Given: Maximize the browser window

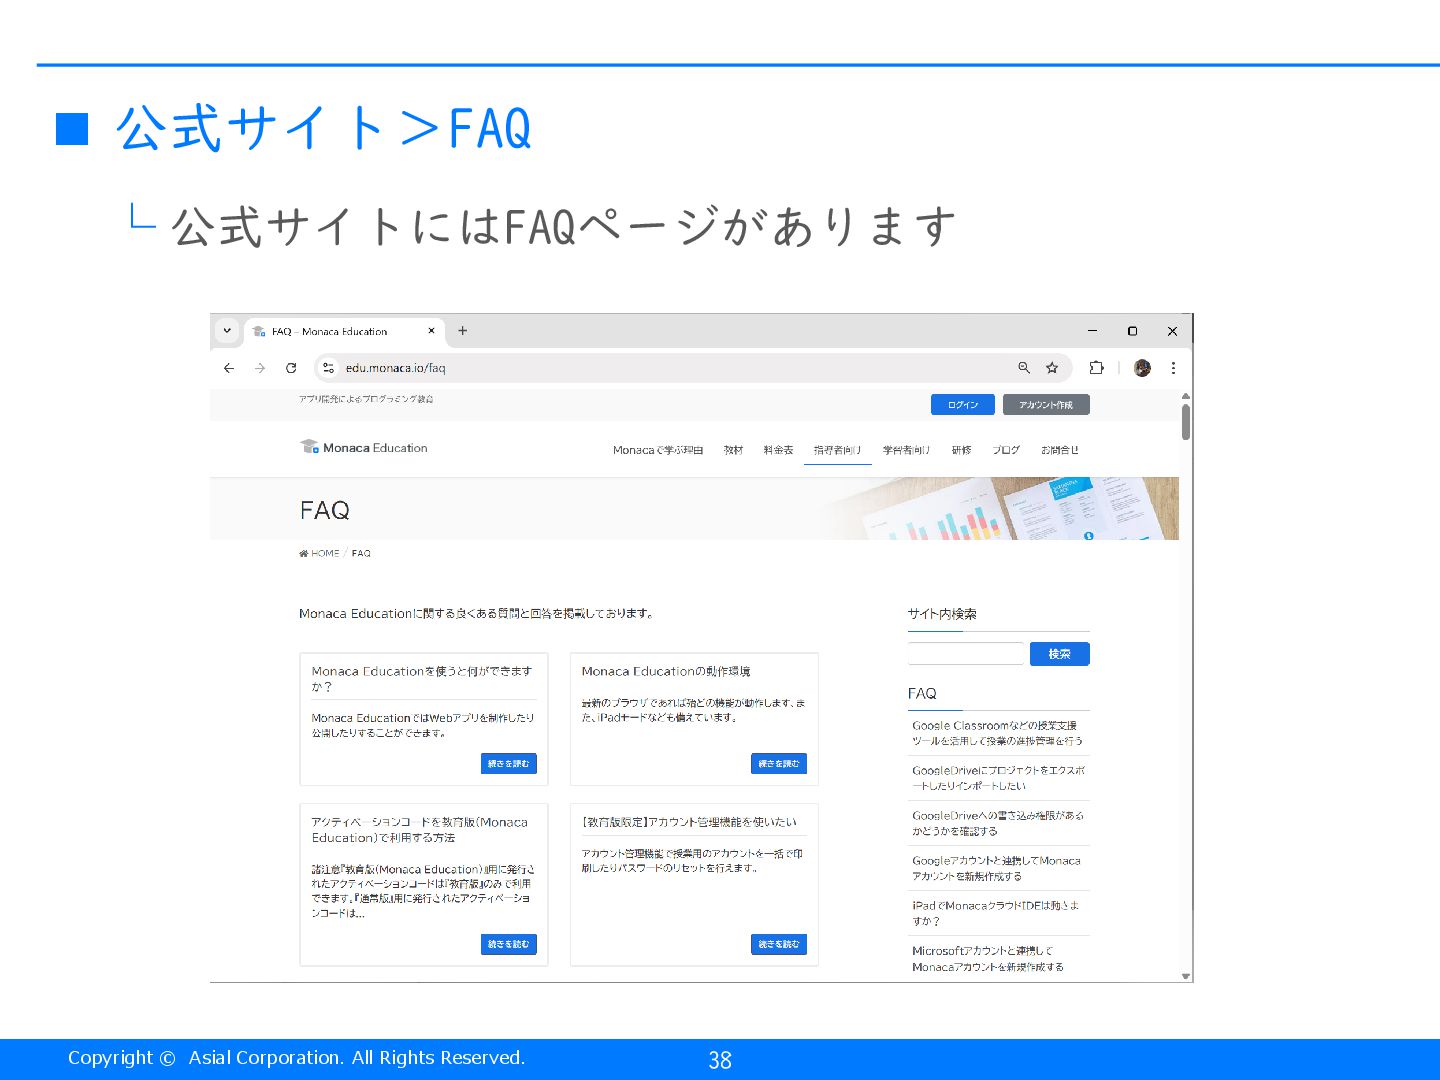Looking at the screenshot, I should click(x=1132, y=331).
